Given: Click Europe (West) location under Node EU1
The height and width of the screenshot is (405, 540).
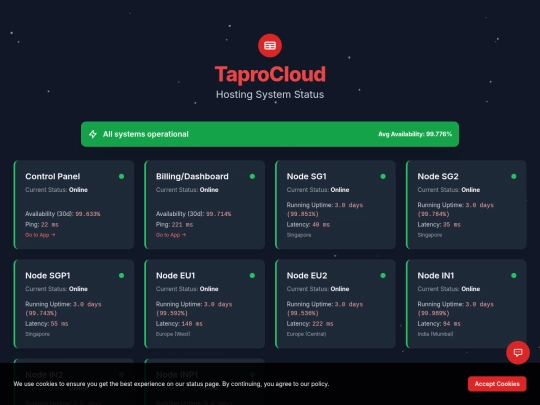Looking at the screenshot, I should tap(173, 334).
